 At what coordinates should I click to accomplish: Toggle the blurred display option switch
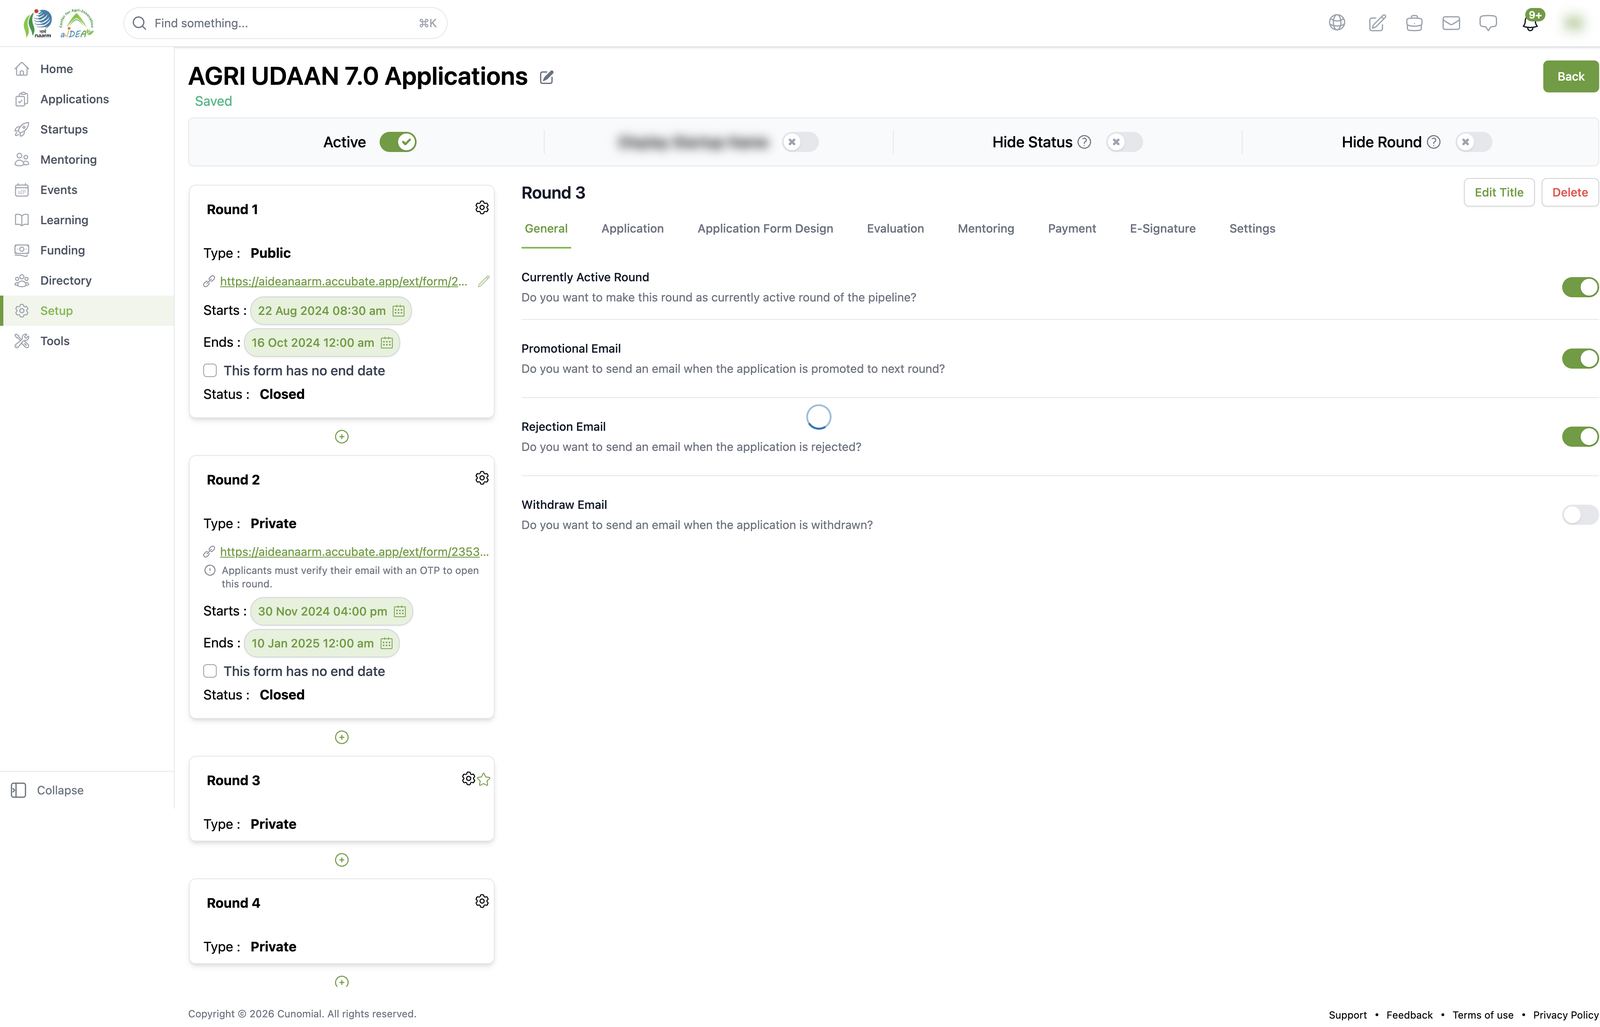tap(800, 142)
